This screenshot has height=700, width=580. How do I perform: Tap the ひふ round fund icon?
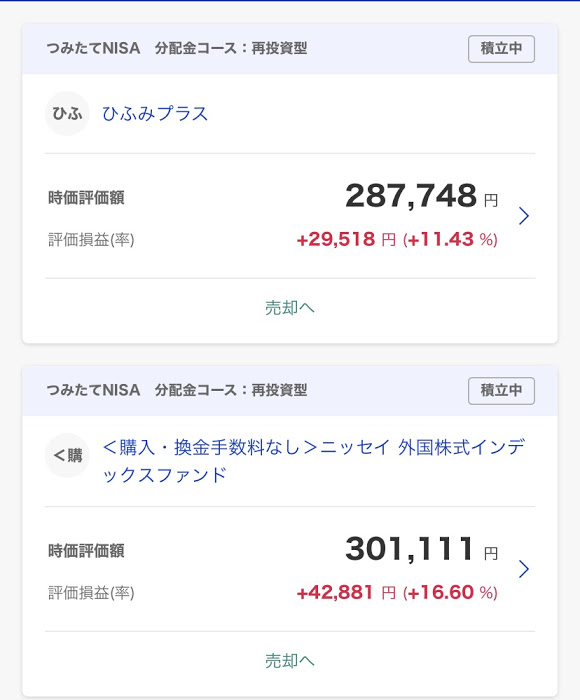pyautogui.click(x=67, y=113)
